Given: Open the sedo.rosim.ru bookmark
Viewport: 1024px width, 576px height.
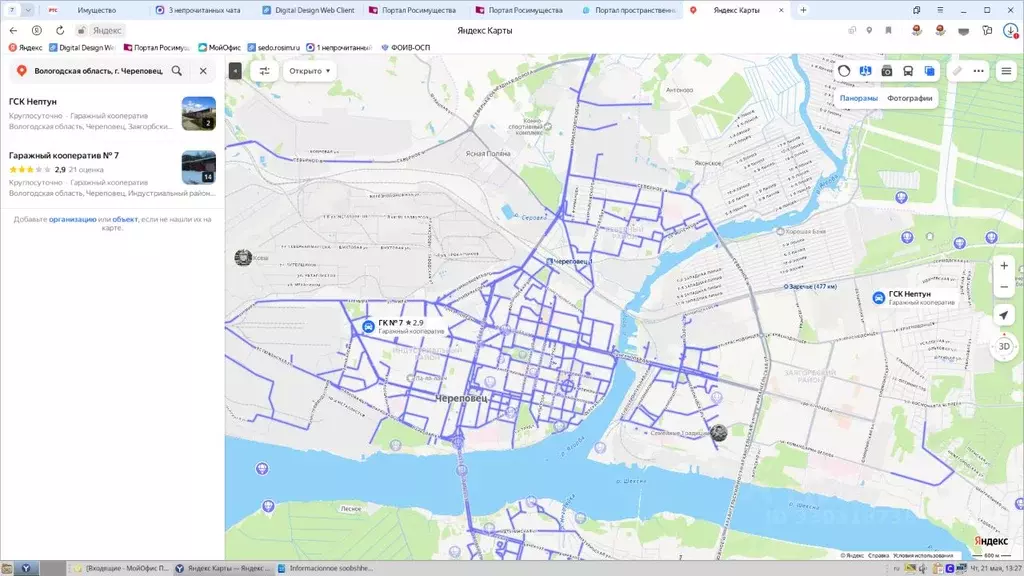Looking at the screenshot, I should point(274,48).
